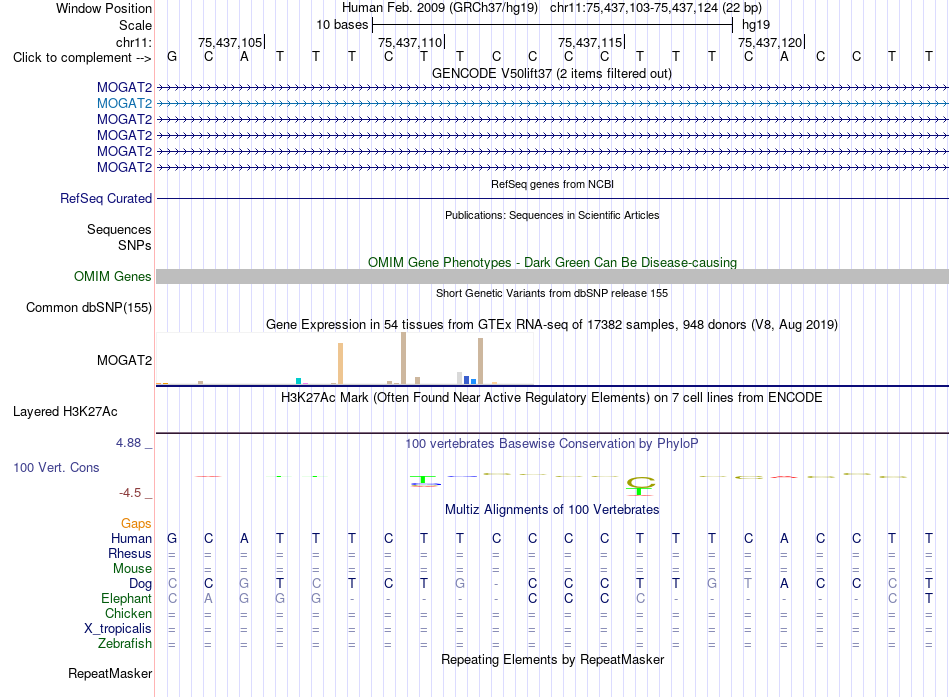This screenshot has width=950, height=697.
Task: Select the SNPs subtrack label
Action: (135, 245)
